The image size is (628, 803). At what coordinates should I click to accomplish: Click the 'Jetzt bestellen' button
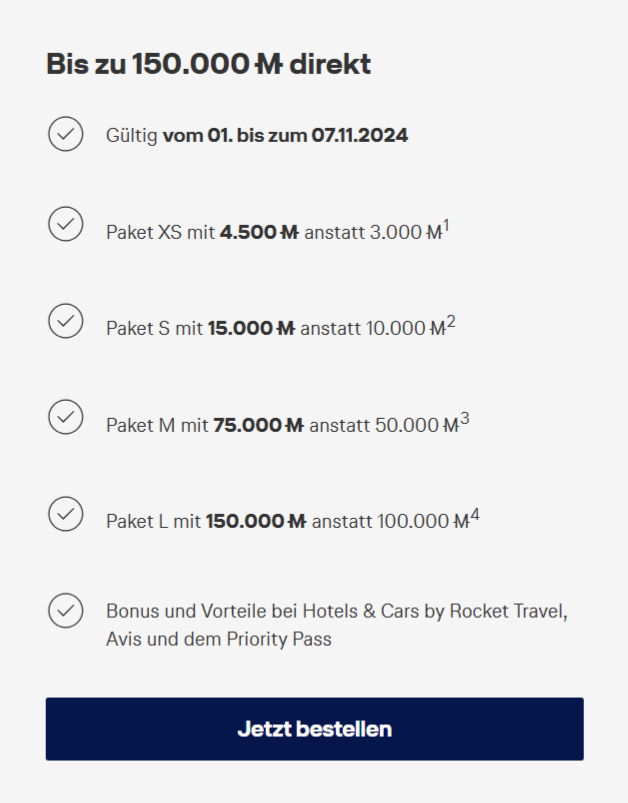(x=314, y=729)
